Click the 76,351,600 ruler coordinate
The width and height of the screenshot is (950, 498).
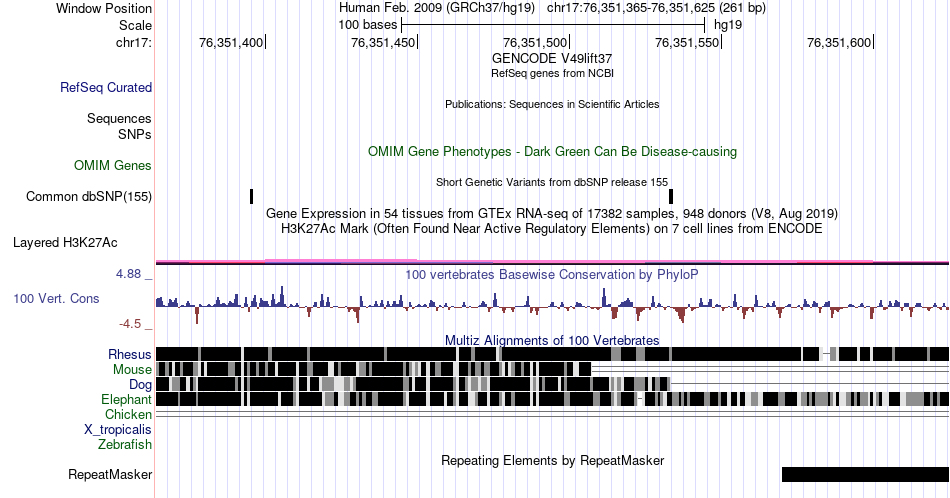click(839, 42)
